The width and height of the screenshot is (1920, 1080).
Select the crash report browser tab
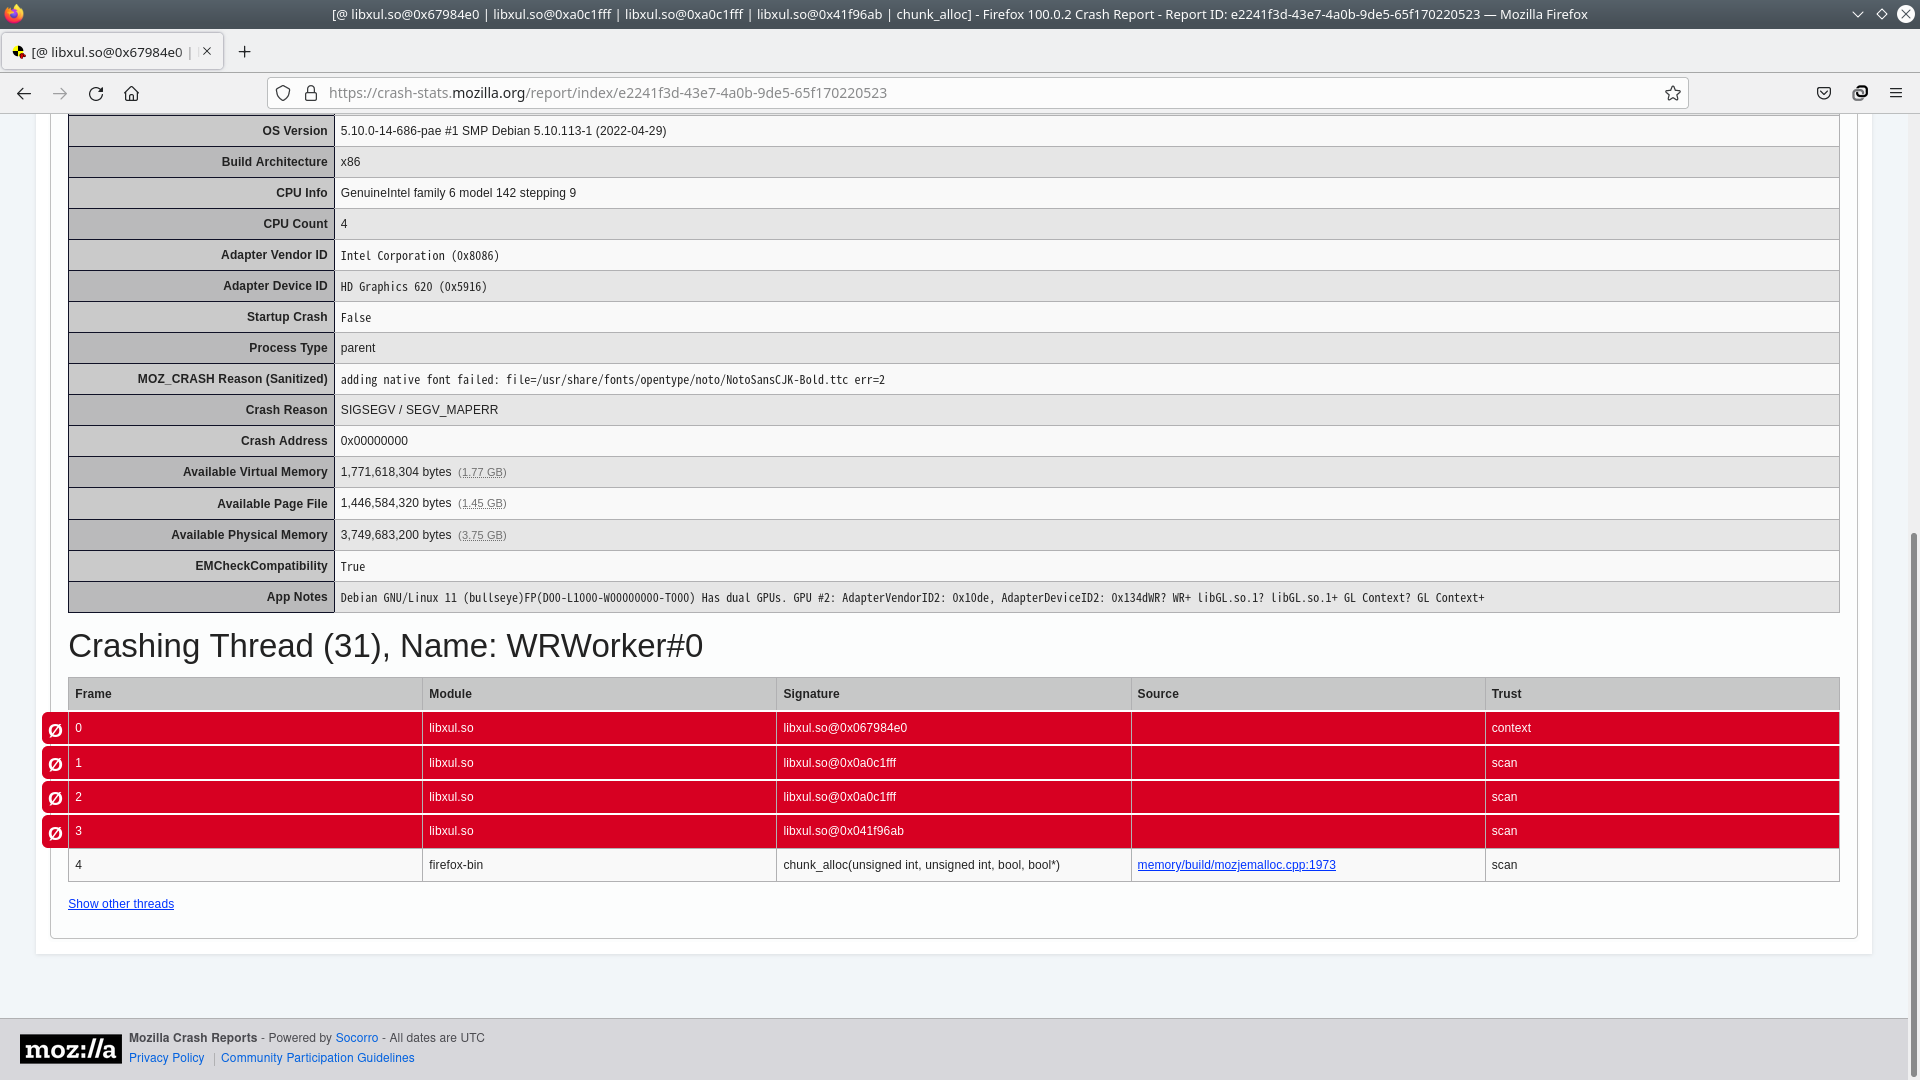(112, 52)
